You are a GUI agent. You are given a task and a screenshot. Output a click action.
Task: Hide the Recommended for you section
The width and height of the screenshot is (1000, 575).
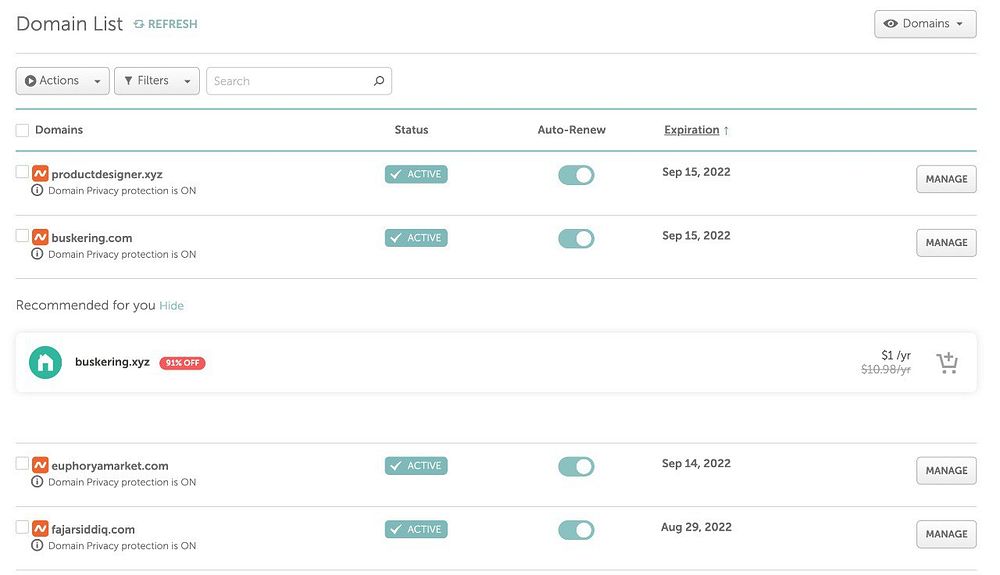(x=172, y=306)
